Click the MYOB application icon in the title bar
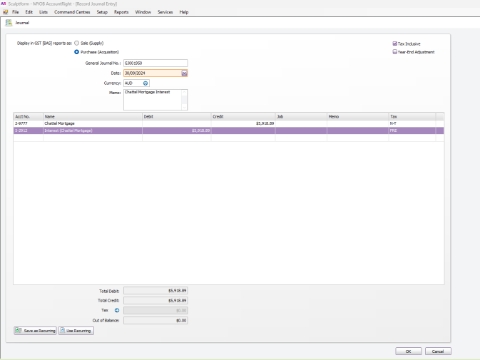Viewport: 480px width, 360px height. [x=4, y=4]
